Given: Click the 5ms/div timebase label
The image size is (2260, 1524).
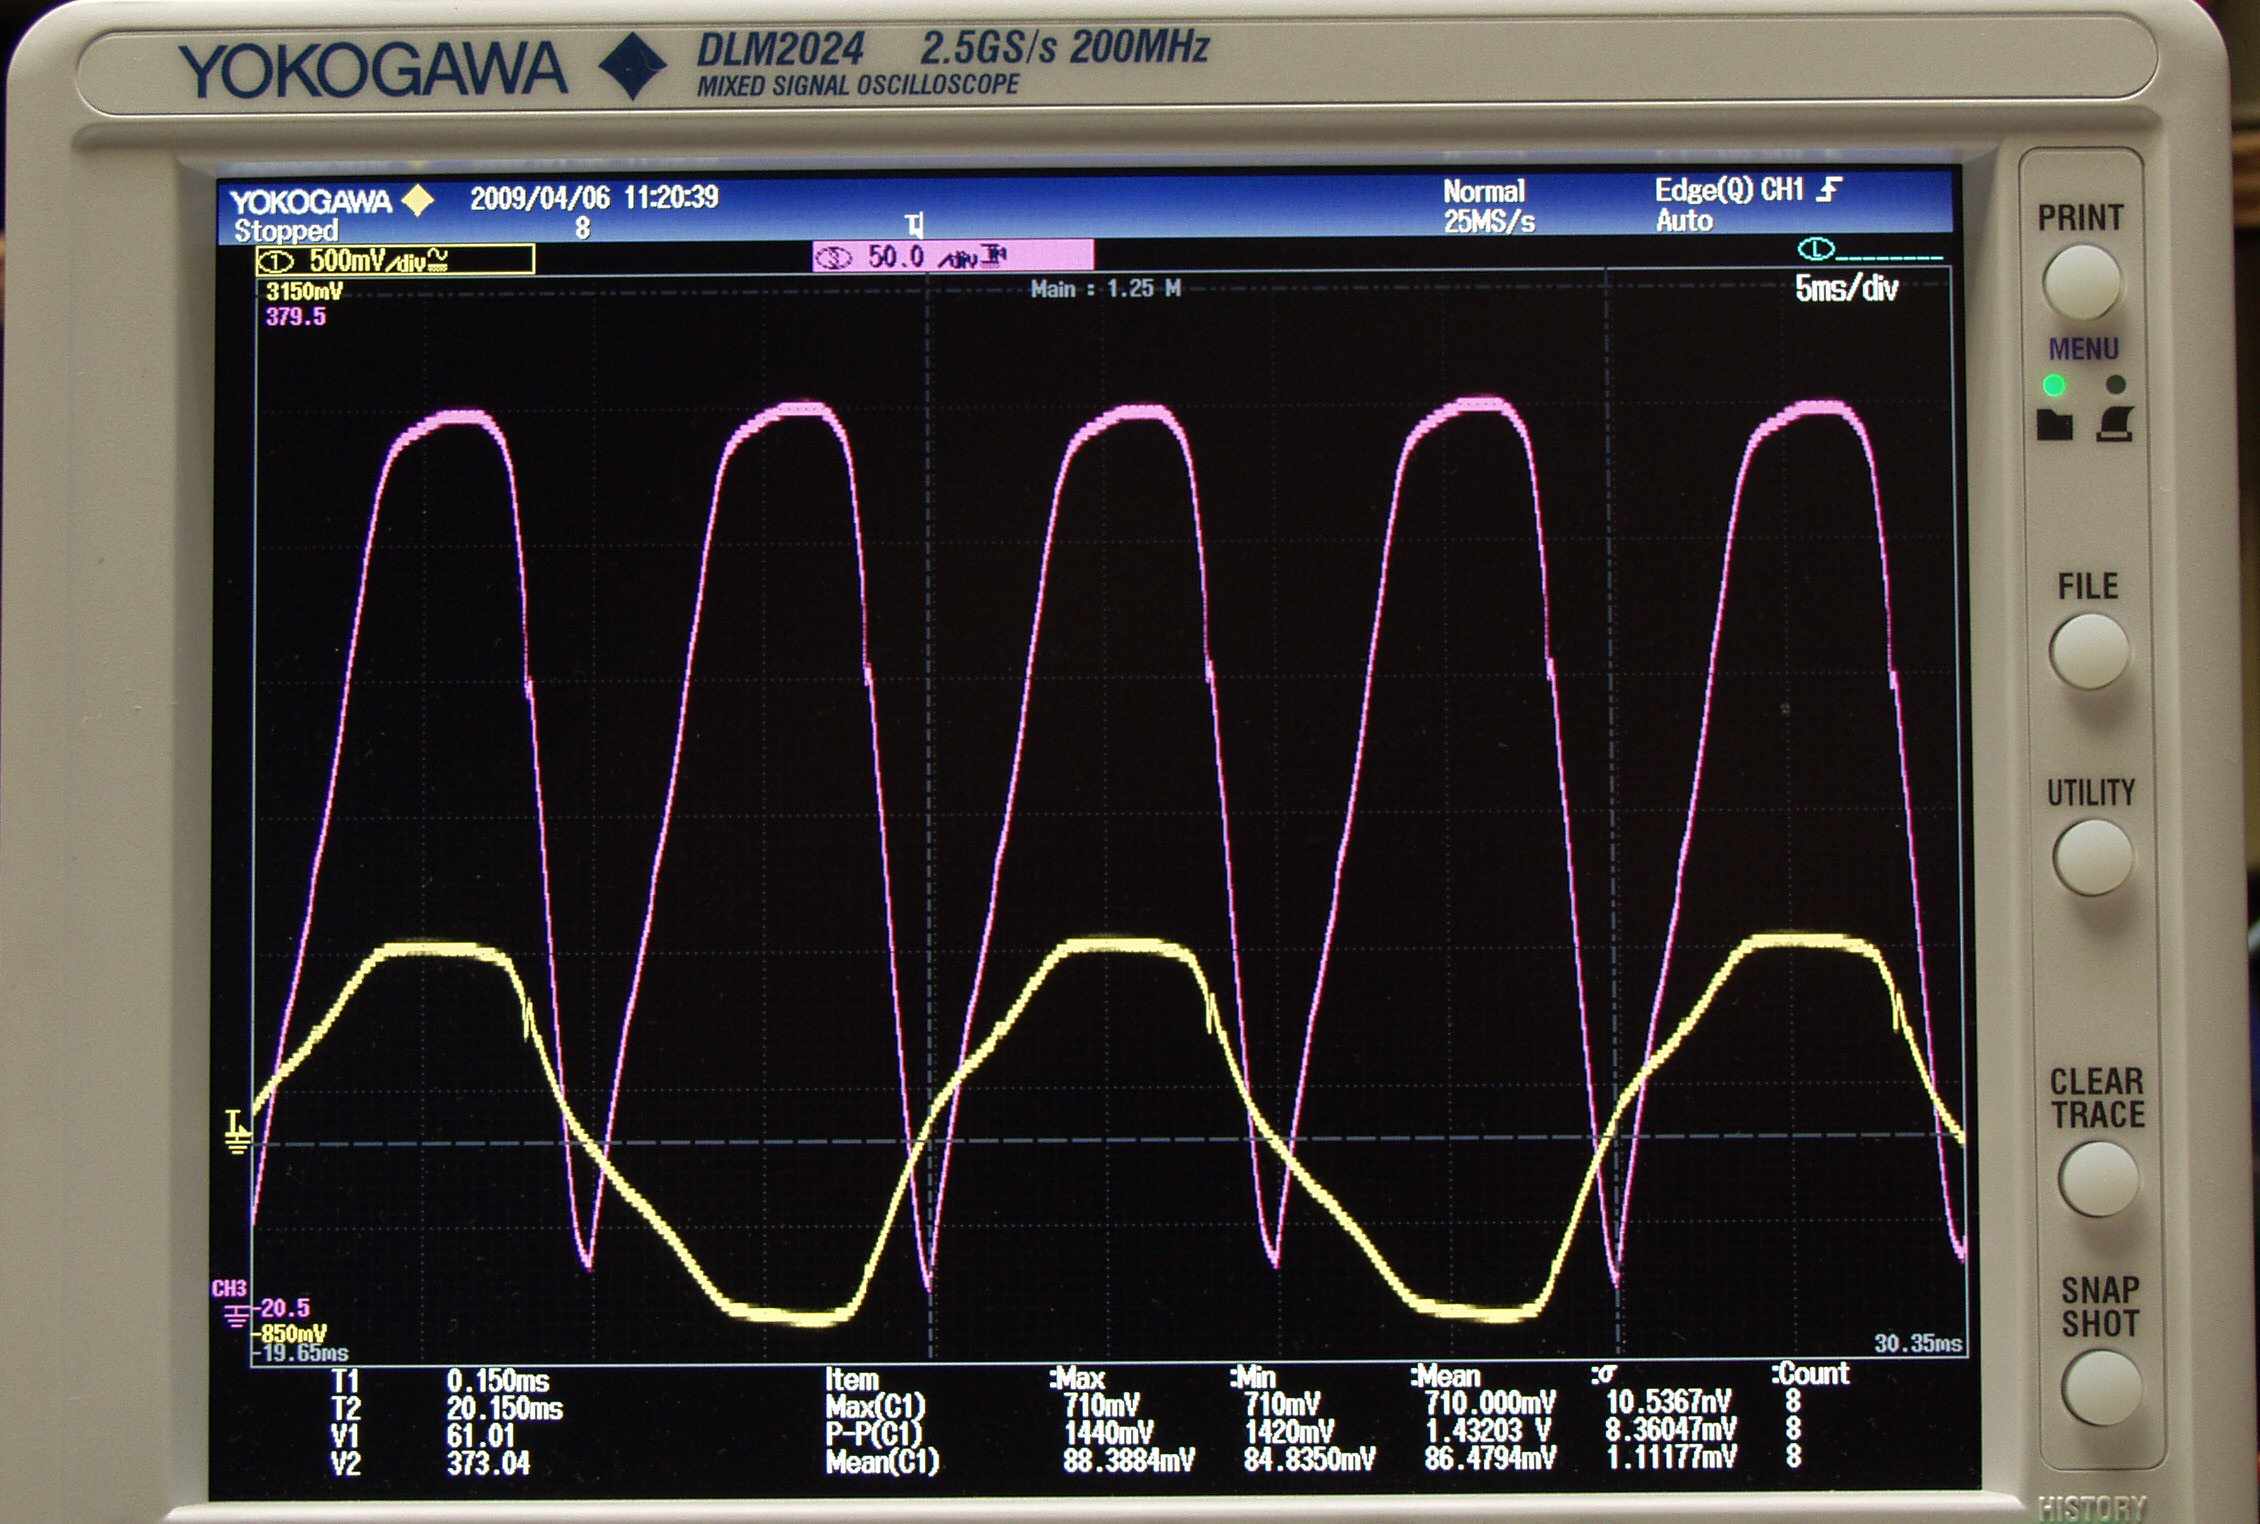Looking at the screenshot, I should pyautogui.click(x=1846, y=289).
